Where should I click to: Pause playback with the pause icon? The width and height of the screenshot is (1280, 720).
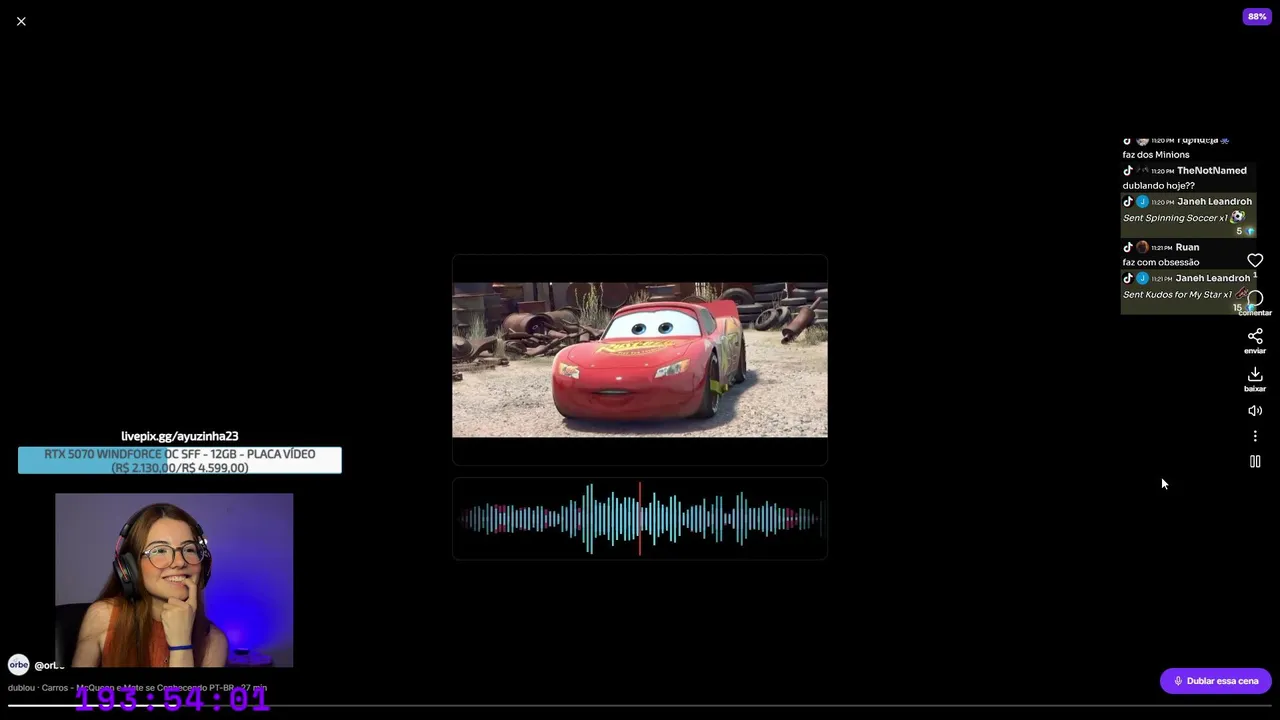tap(1255, 461)
